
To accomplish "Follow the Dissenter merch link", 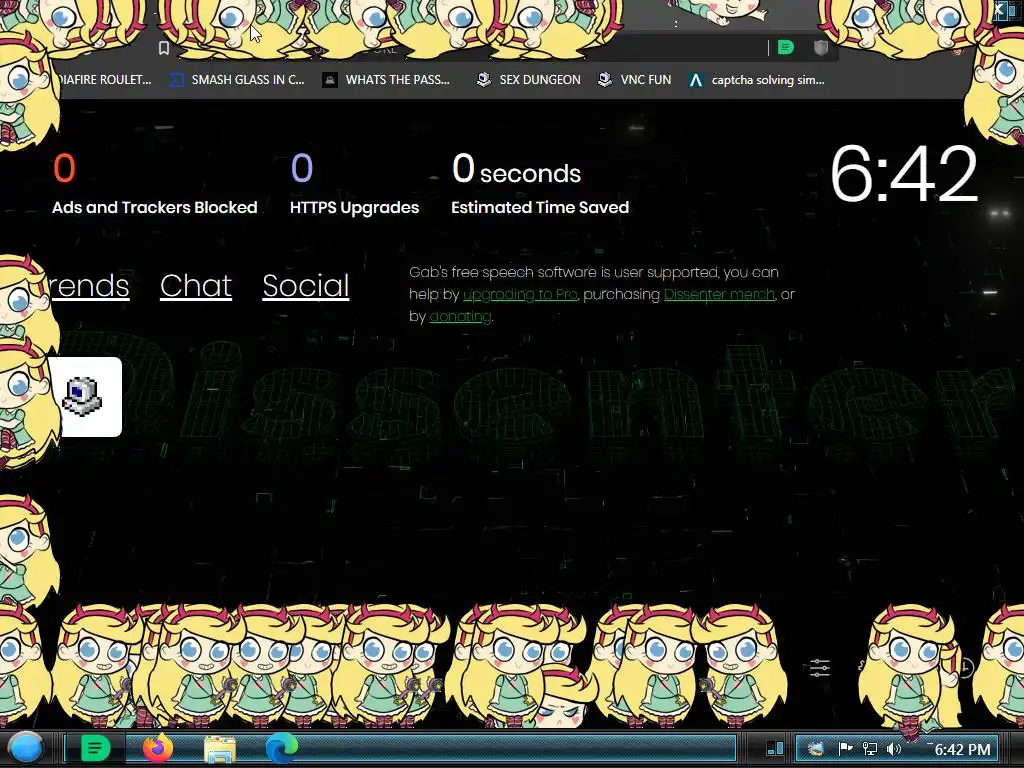I will coord(719,295).
